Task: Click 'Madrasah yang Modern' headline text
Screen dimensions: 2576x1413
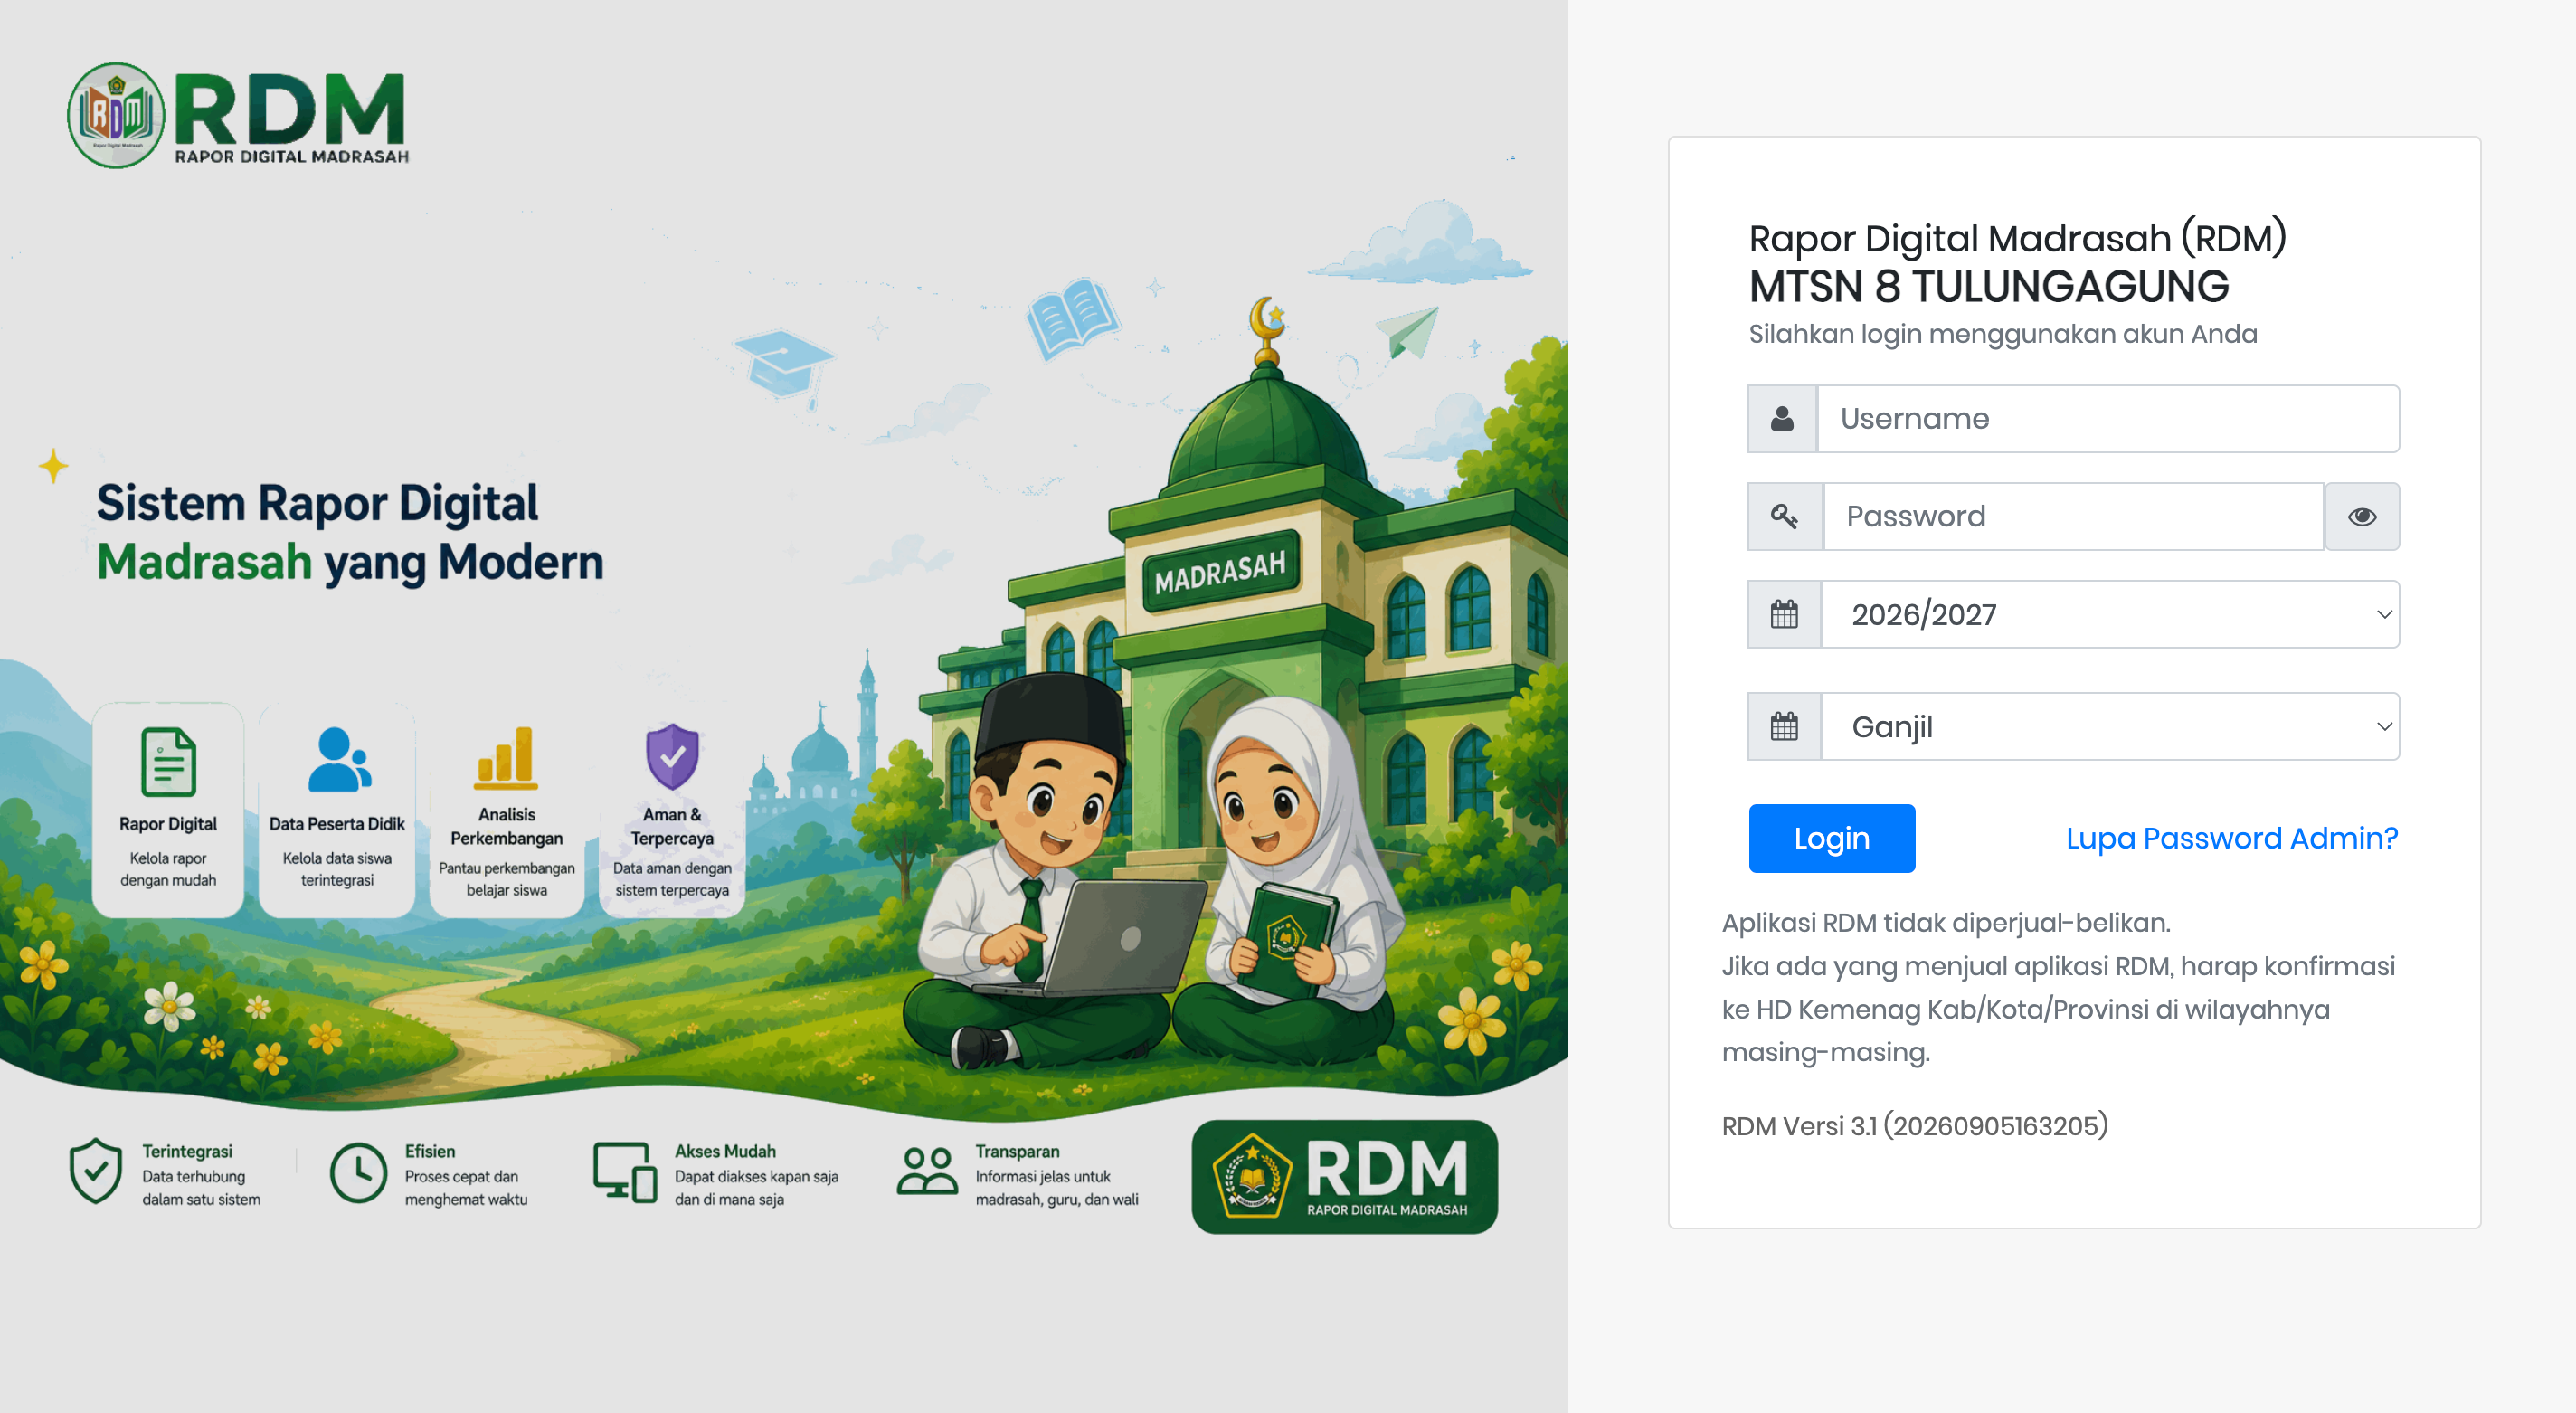Action: pos(350,563)
